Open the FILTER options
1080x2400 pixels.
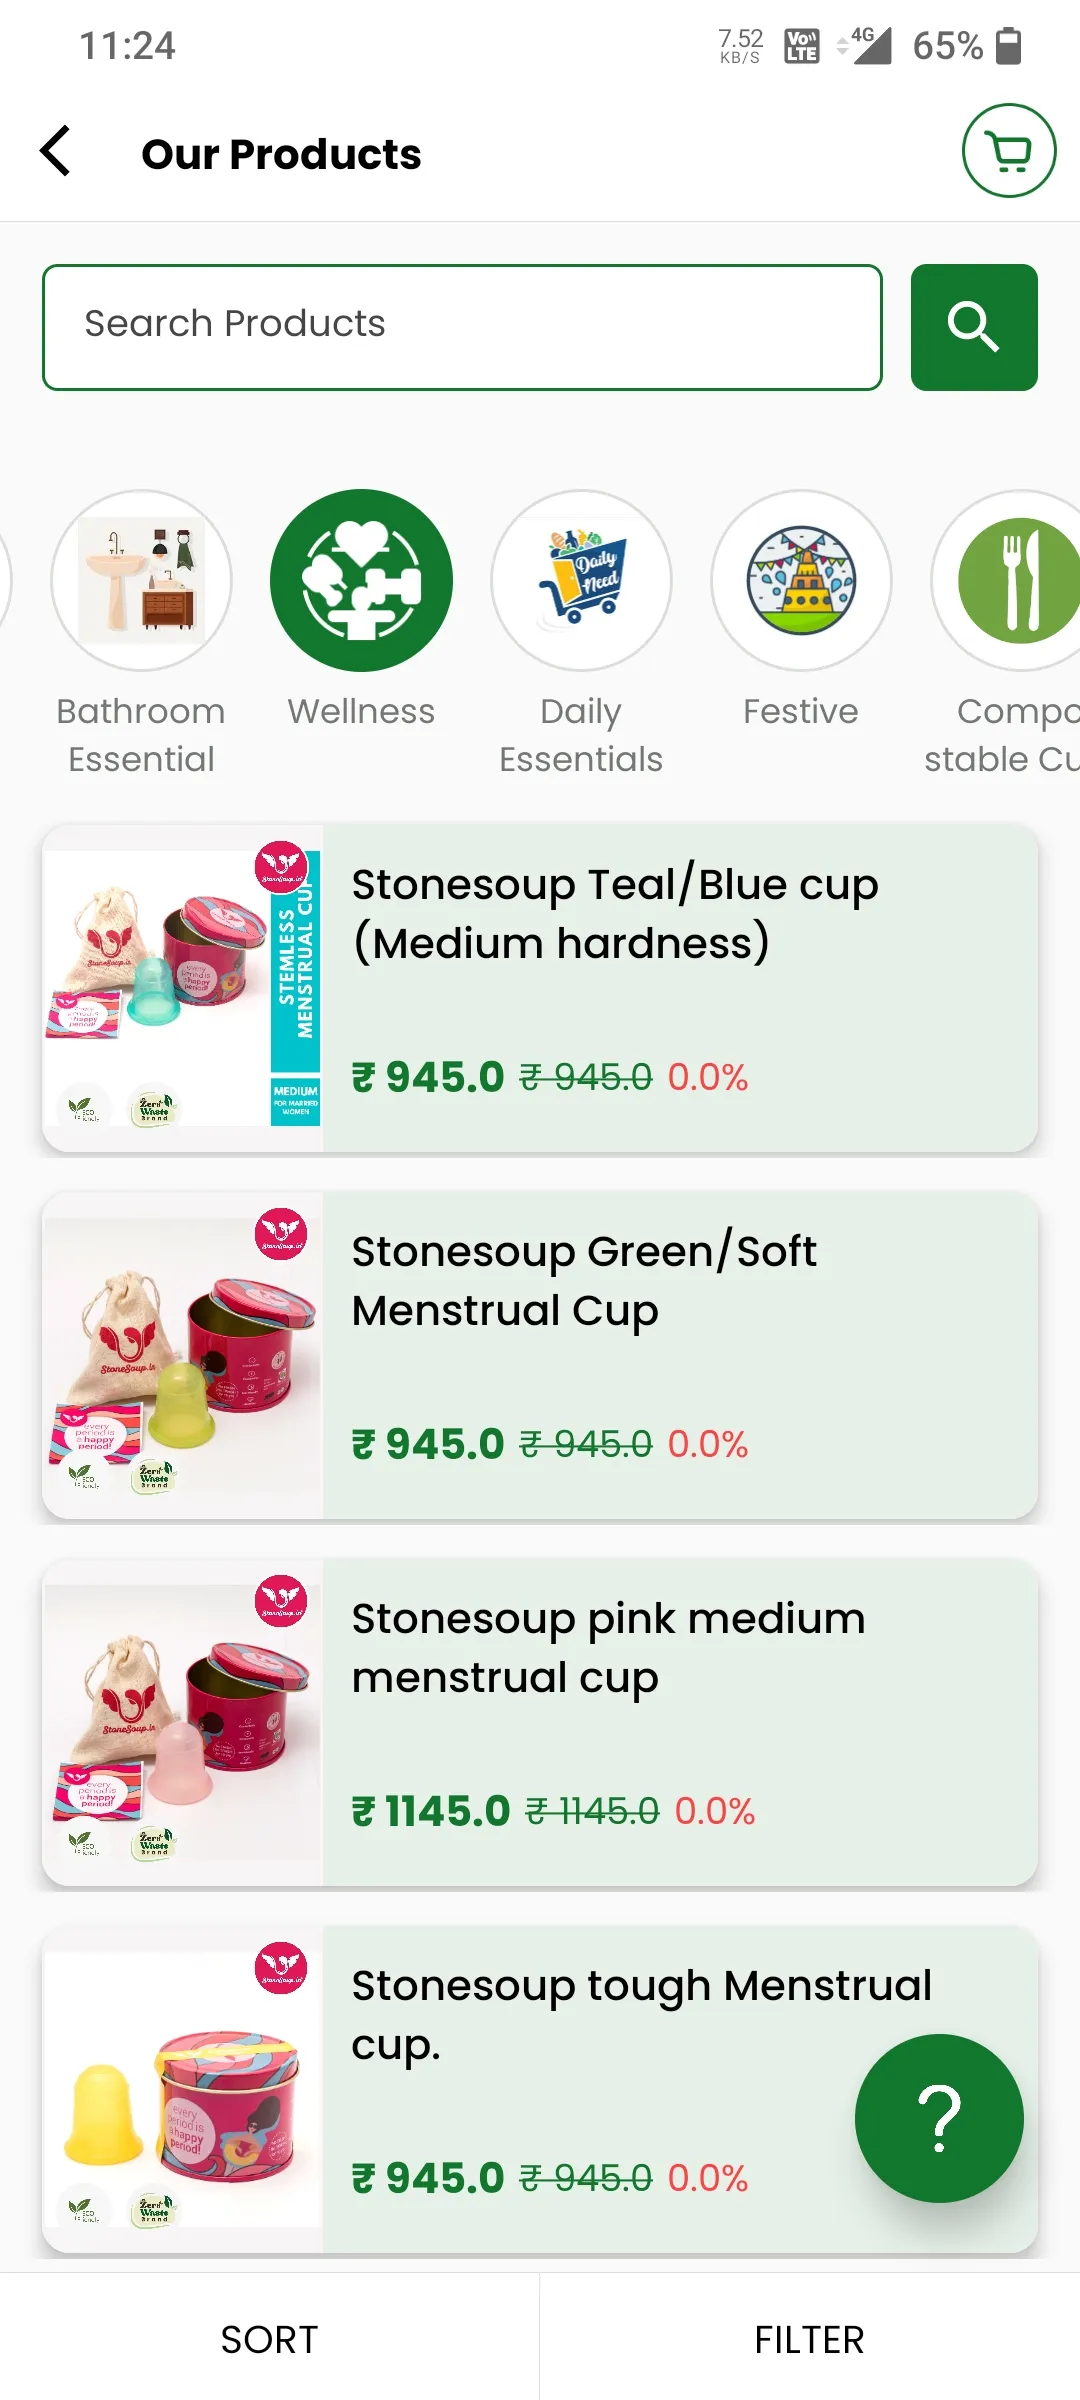click(809, 2339)
